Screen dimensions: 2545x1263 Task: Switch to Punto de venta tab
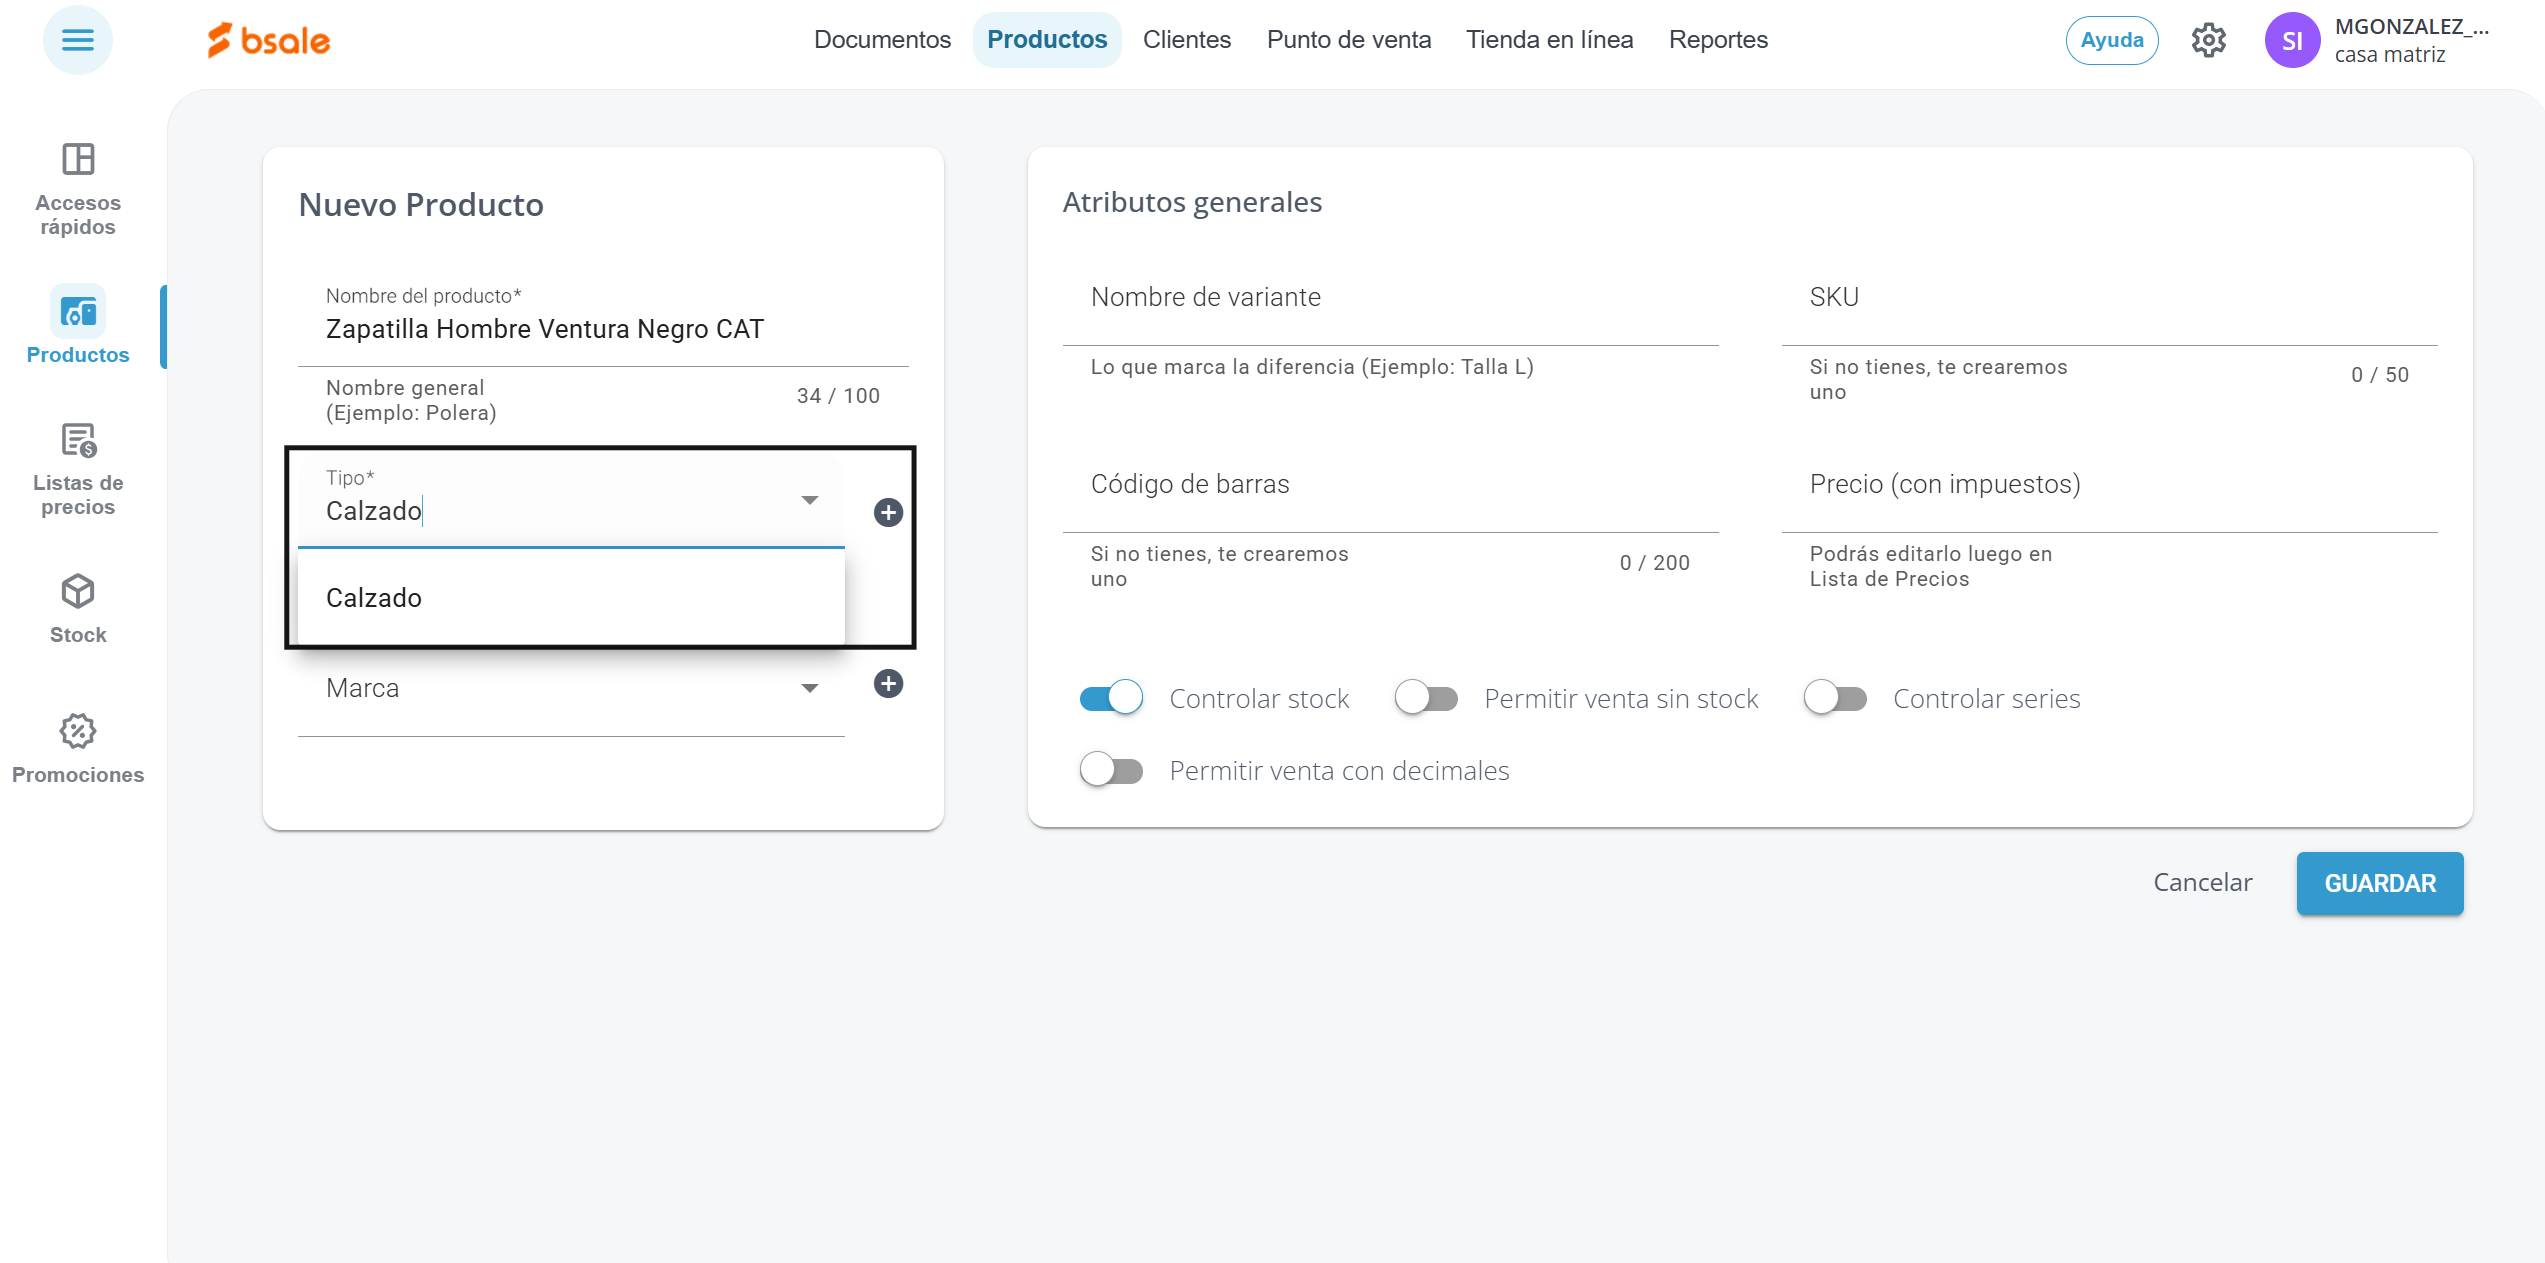pos(1348,40)
